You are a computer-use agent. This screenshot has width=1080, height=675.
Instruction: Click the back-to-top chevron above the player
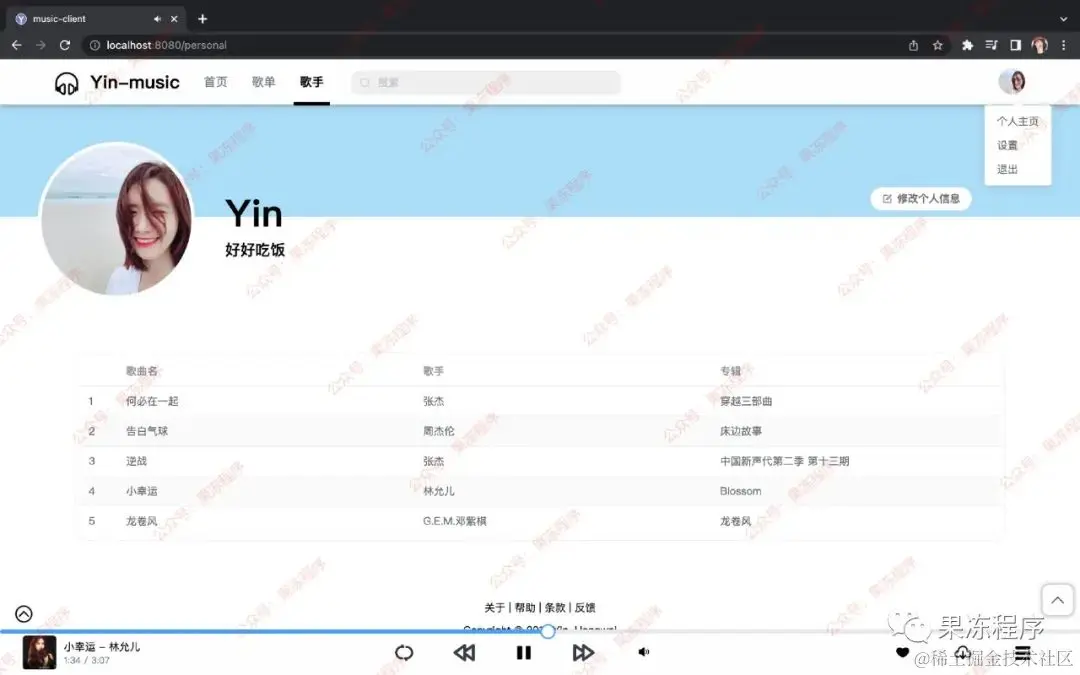(x=1057, y=600)
